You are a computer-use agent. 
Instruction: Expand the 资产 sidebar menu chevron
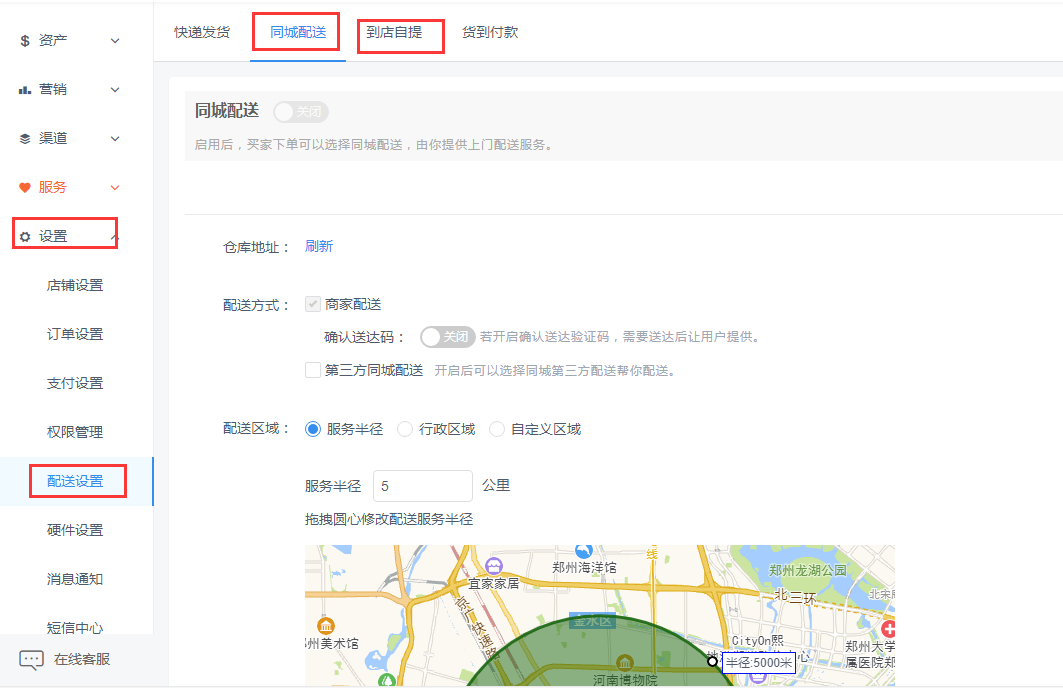click(x=115, y=41)
